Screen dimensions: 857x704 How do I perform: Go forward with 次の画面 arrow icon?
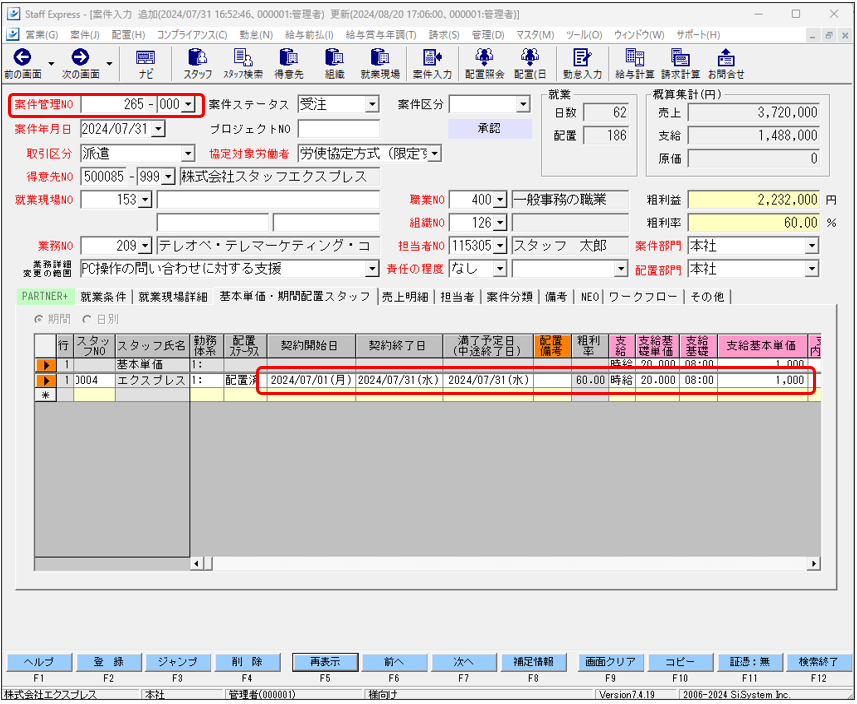point(80,57)
